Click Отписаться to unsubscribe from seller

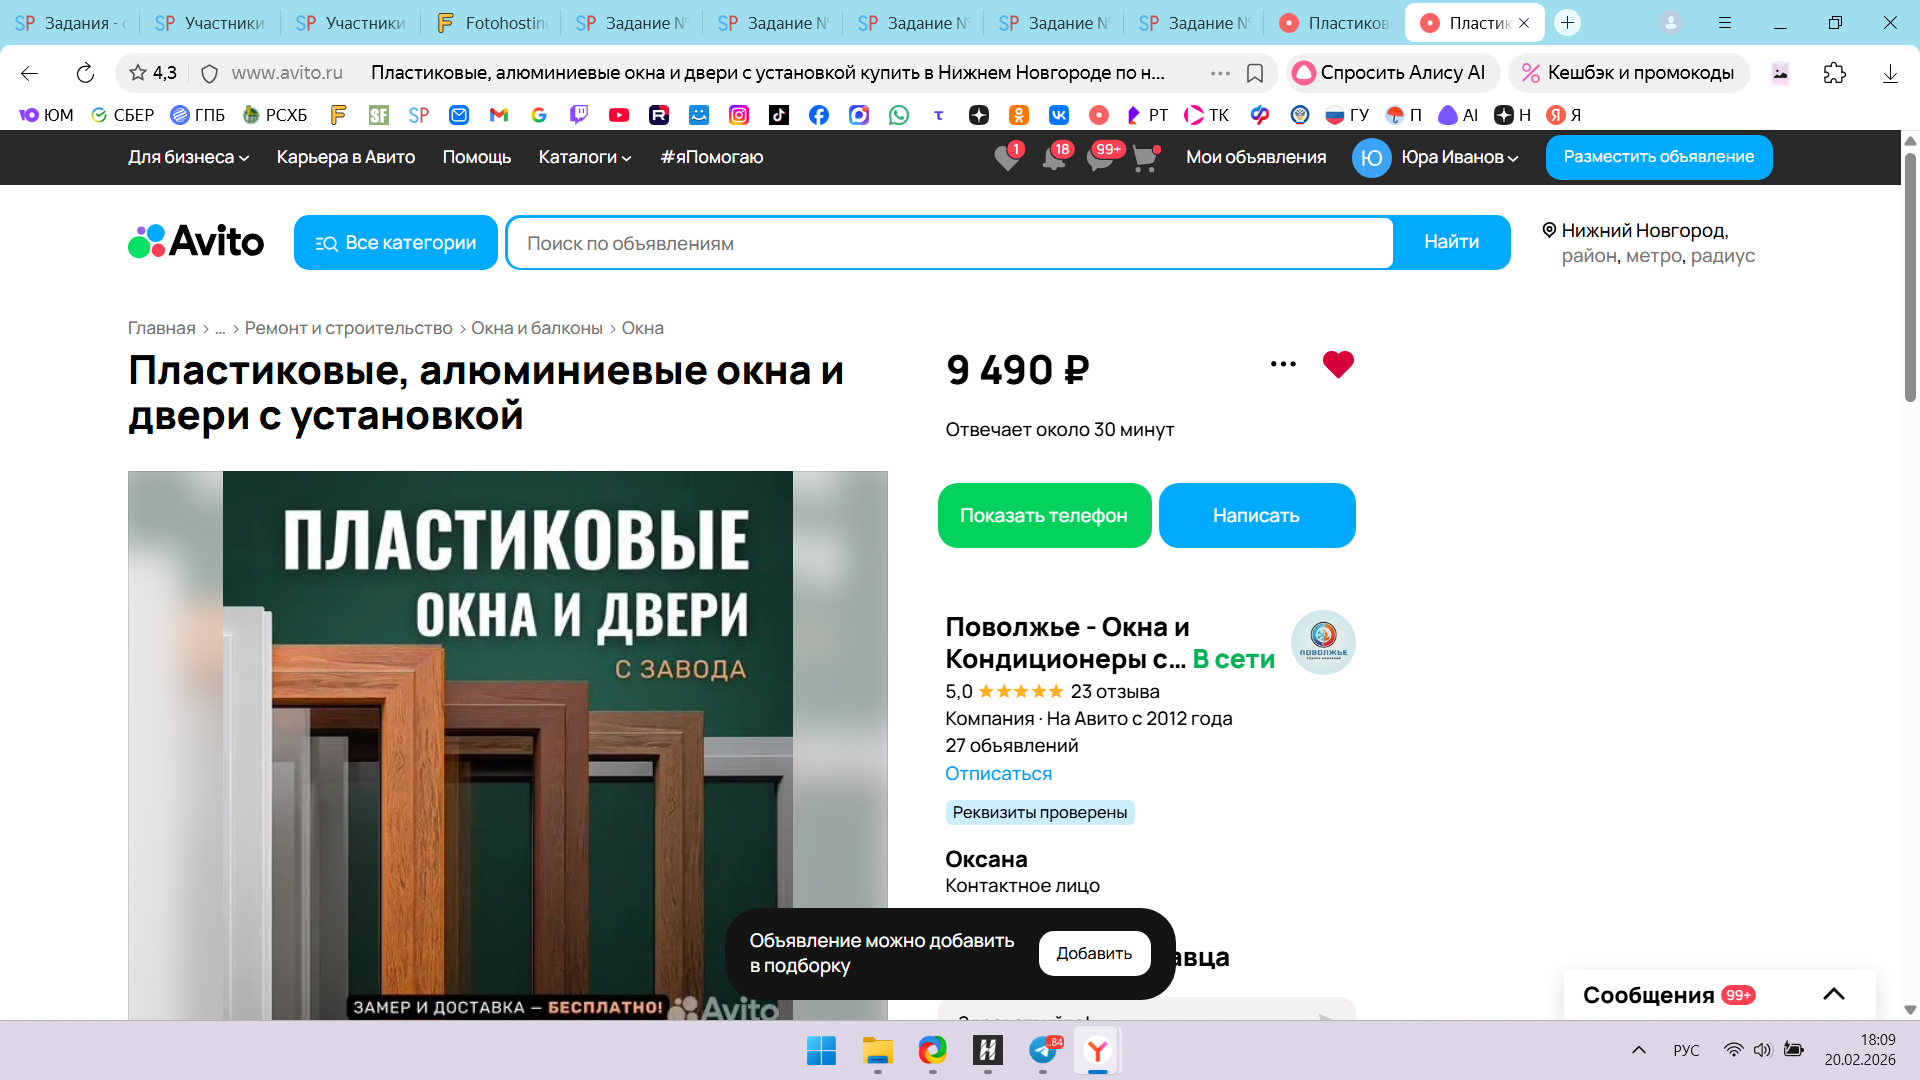998,773
